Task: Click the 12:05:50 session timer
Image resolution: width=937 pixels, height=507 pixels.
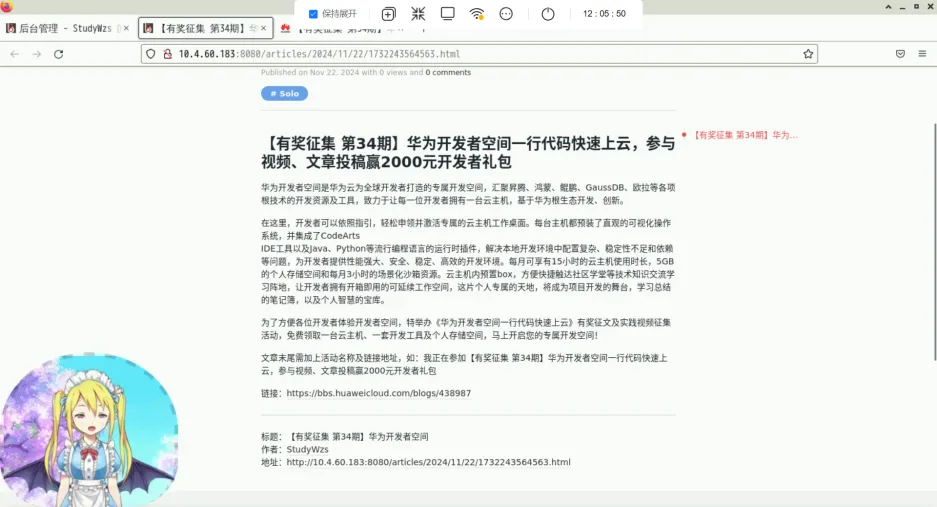Action: [604, 14]
